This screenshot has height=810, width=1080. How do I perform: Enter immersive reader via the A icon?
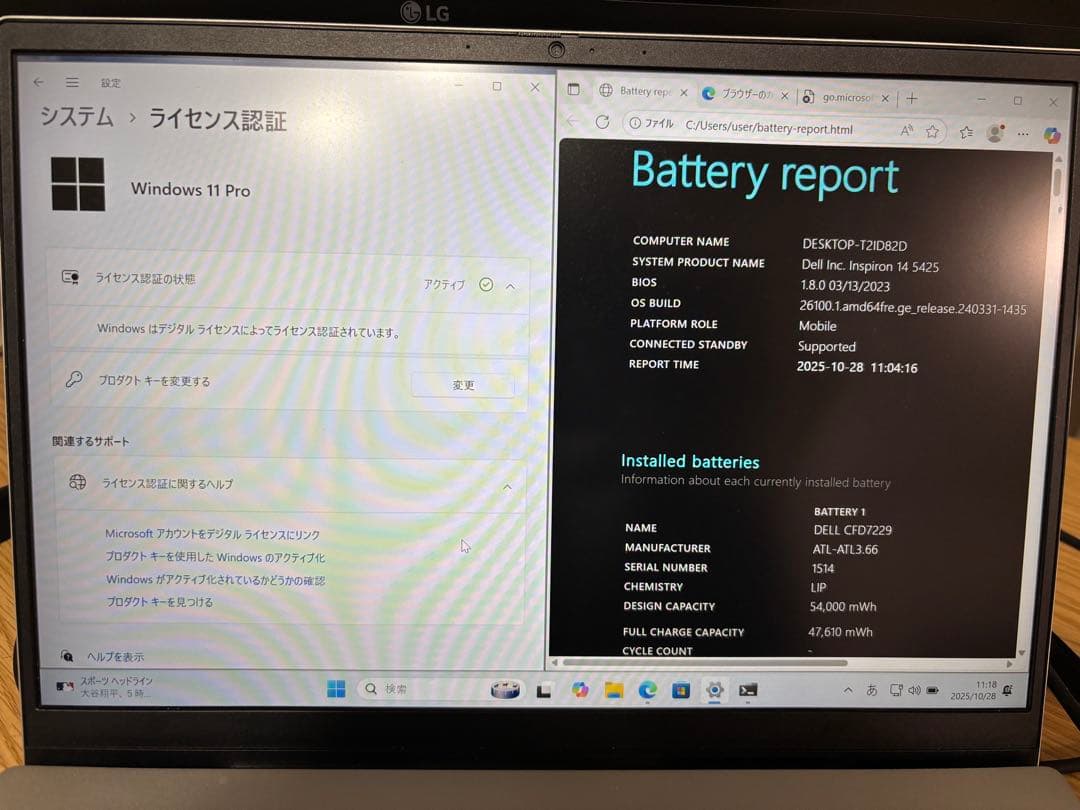(903, 130)
